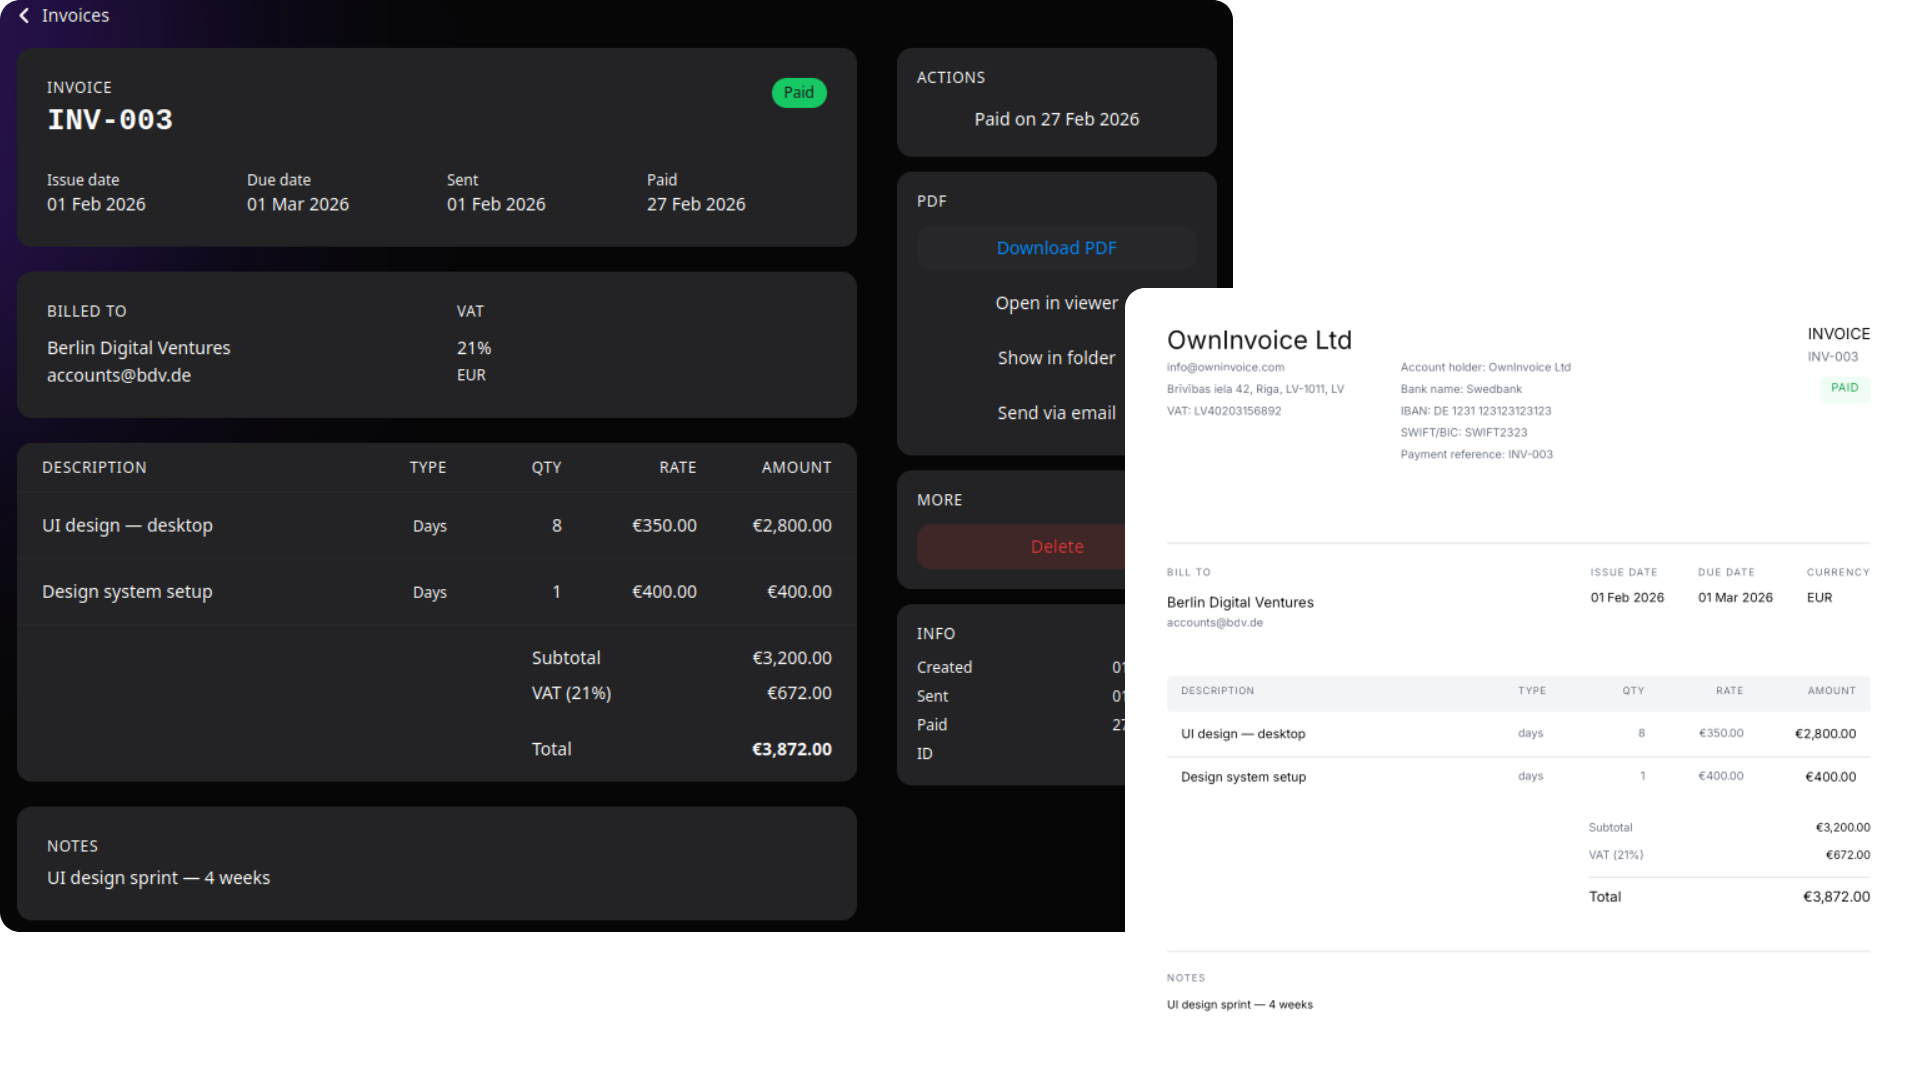Click Total €3,872.00 in PDF preview
This screenshot has width=1920, height=1080.
[x=1836, y=897]
